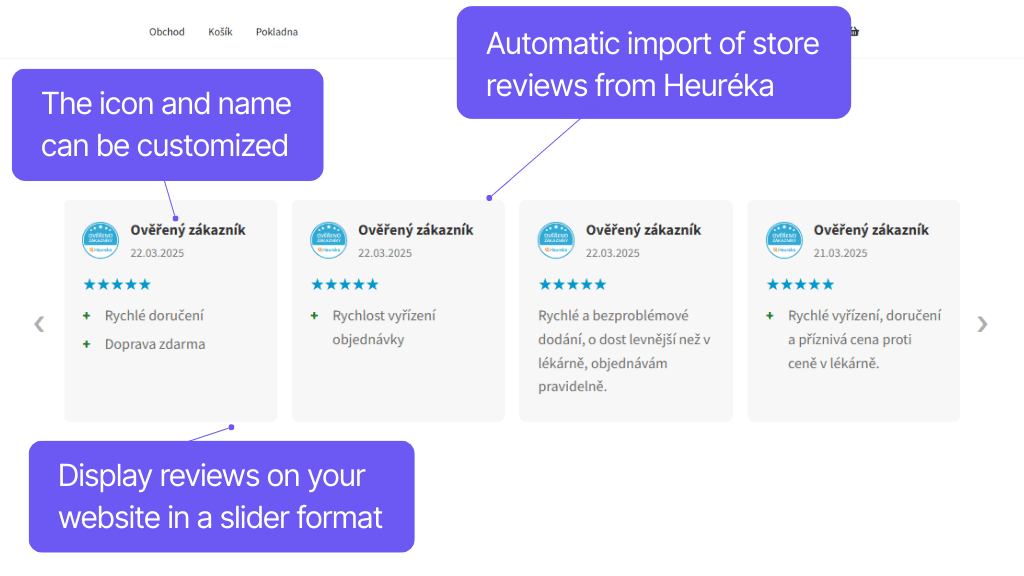Click green plus beside Rychlost vyřízení objednávky
The height and width of the screenshot is (576, 1024).
[x=314, y=316]
